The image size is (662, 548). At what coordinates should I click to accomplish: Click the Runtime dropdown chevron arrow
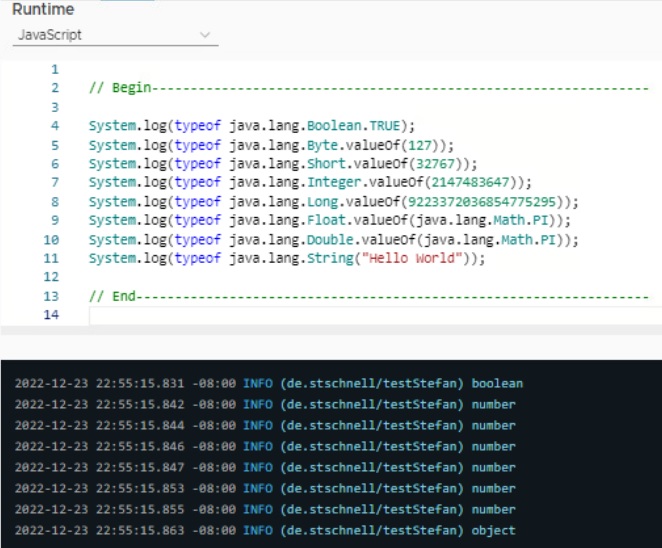click(x=205, y=35)
